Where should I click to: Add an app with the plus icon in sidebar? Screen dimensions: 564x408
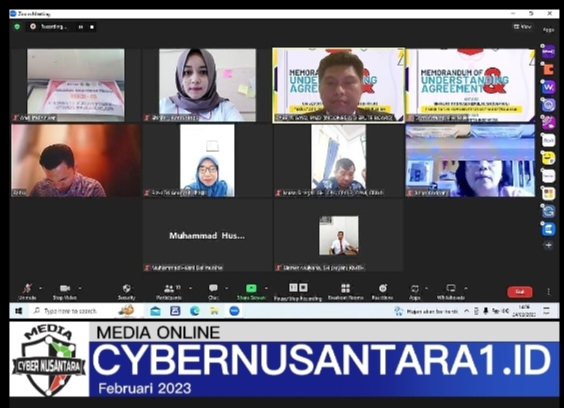[549, 245]
